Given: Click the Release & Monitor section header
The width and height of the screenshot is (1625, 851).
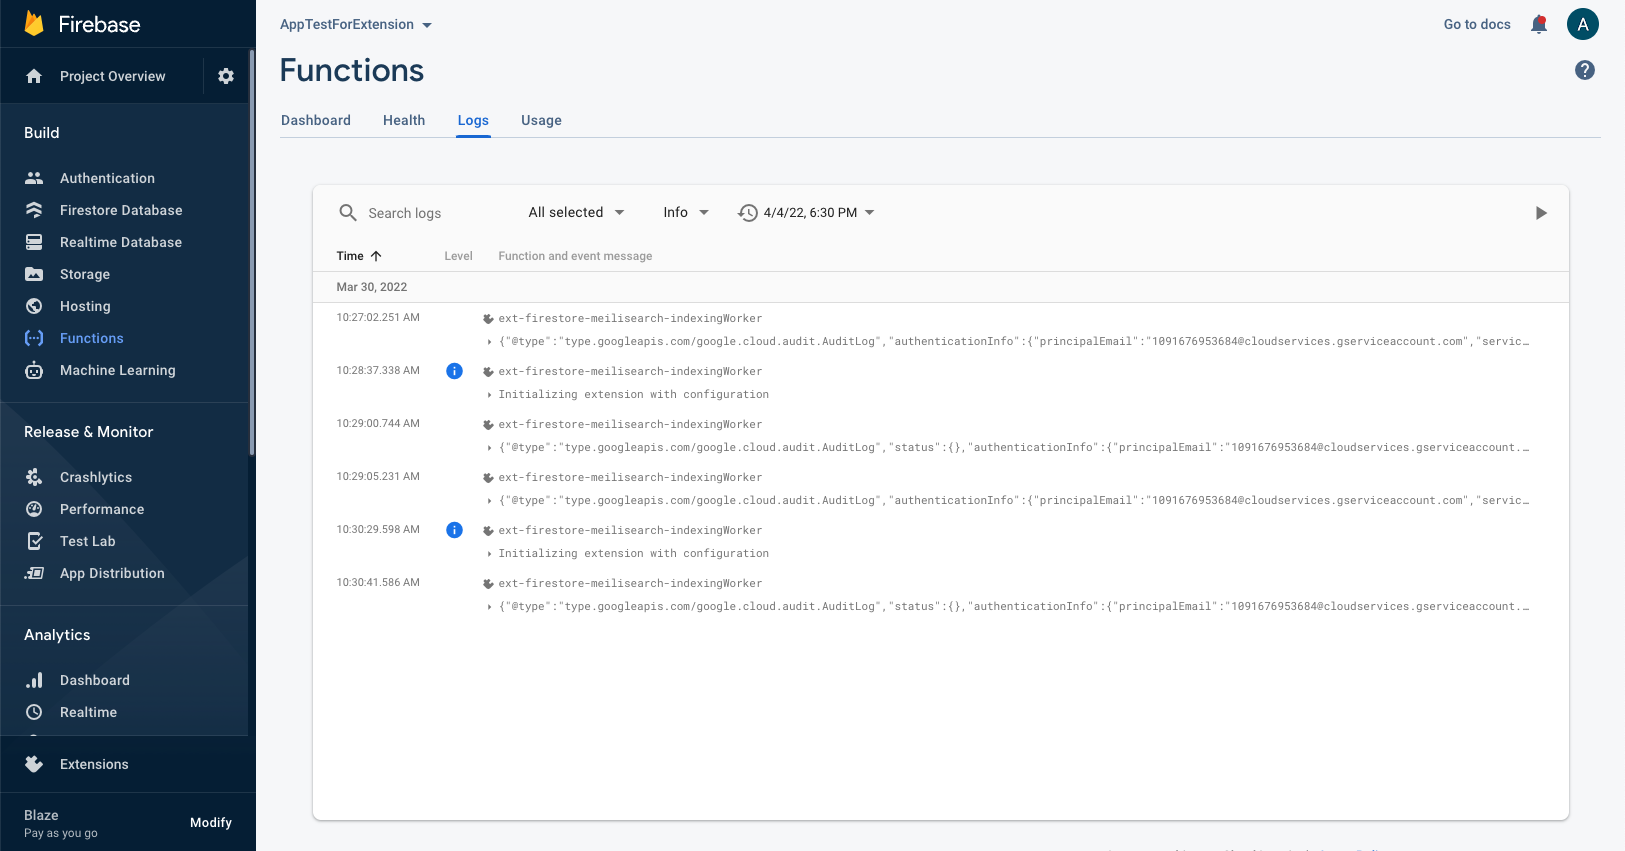Looking at the screenshot, I should (x=89, y=432).
